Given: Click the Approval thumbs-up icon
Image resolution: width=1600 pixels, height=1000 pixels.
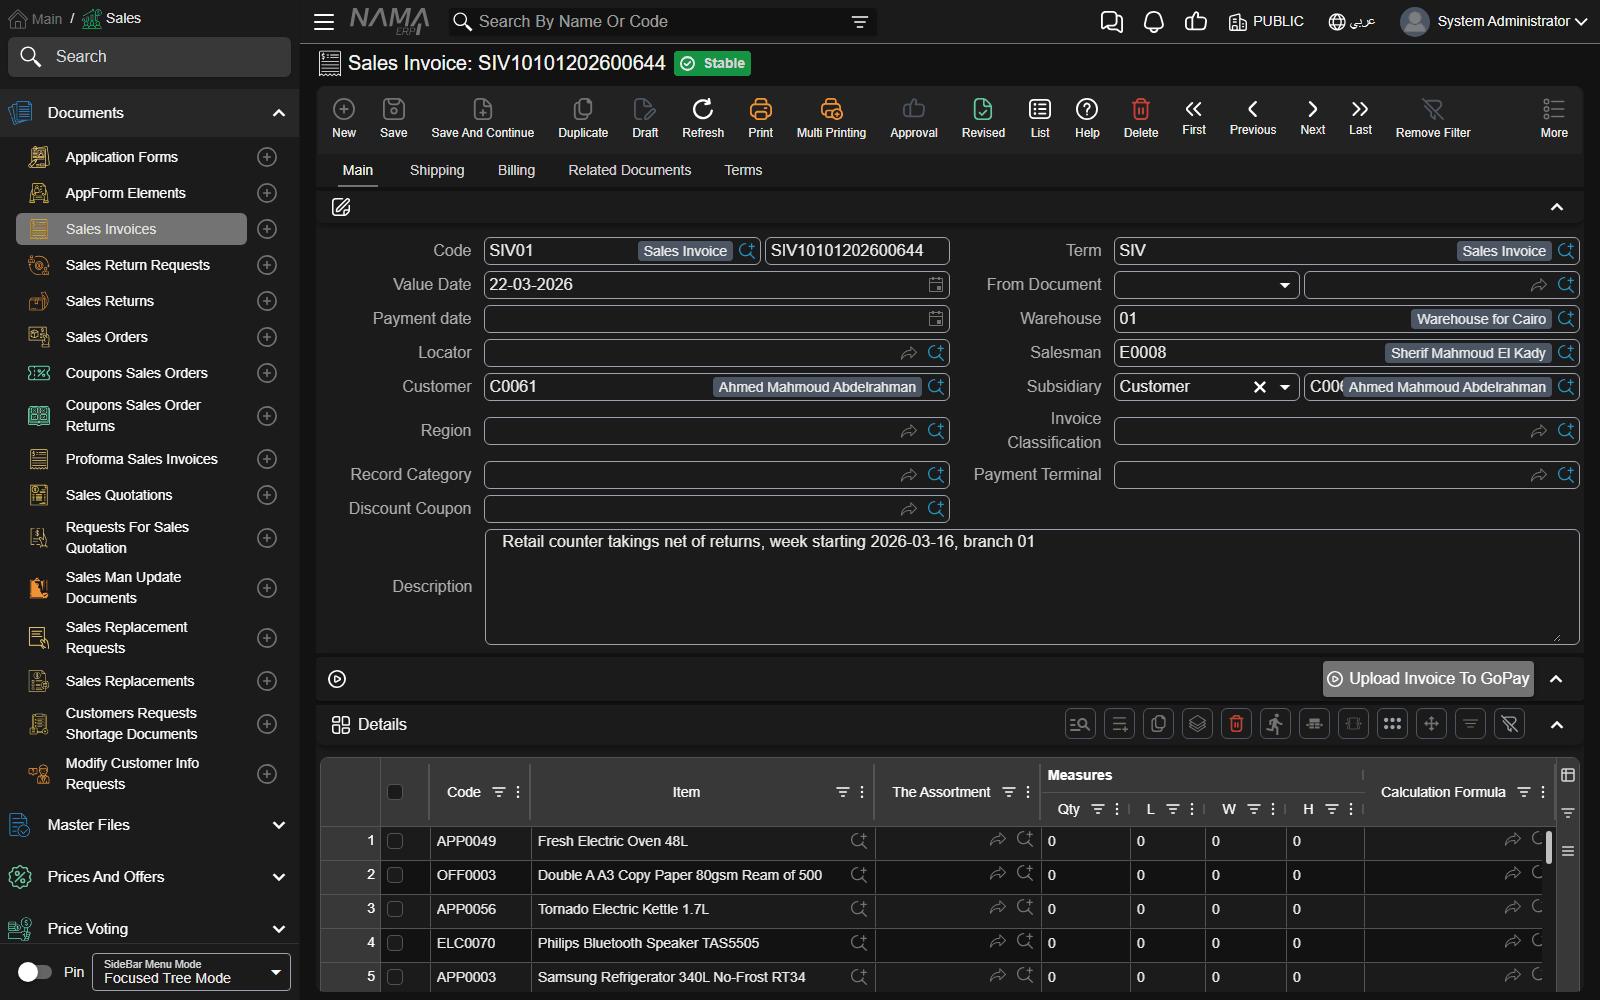Looking at the screenshot, I should 914,109.
